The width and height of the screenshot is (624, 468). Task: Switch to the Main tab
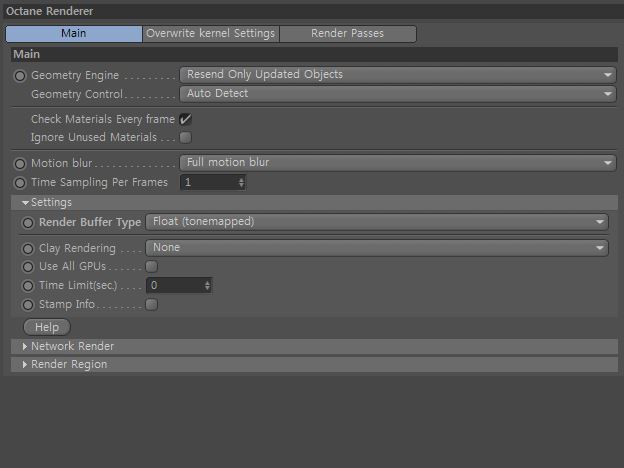click(x=74, y=33)
